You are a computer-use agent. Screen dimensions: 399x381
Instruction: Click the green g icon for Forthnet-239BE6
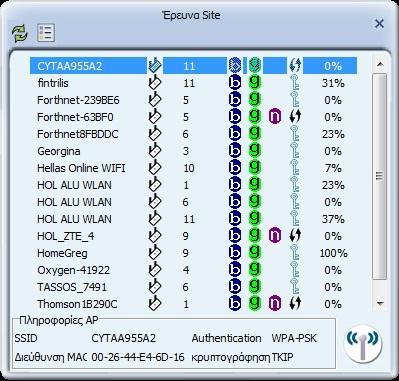pyautogui.click(x=255, y=99)
